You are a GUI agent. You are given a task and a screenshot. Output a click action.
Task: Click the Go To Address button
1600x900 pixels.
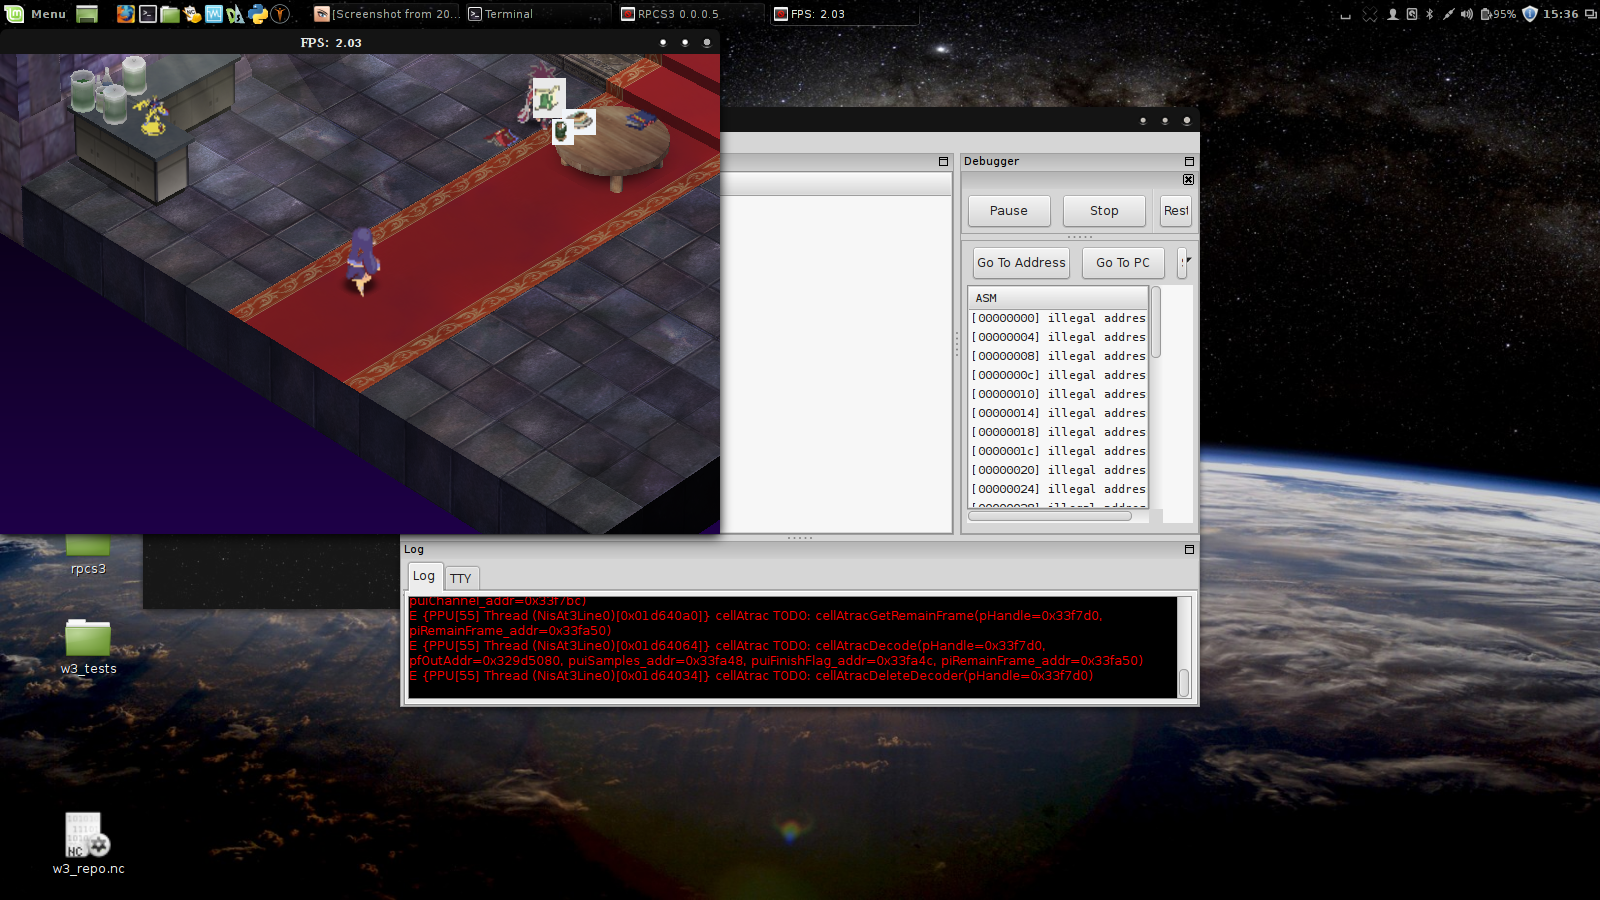point(1021,263)
